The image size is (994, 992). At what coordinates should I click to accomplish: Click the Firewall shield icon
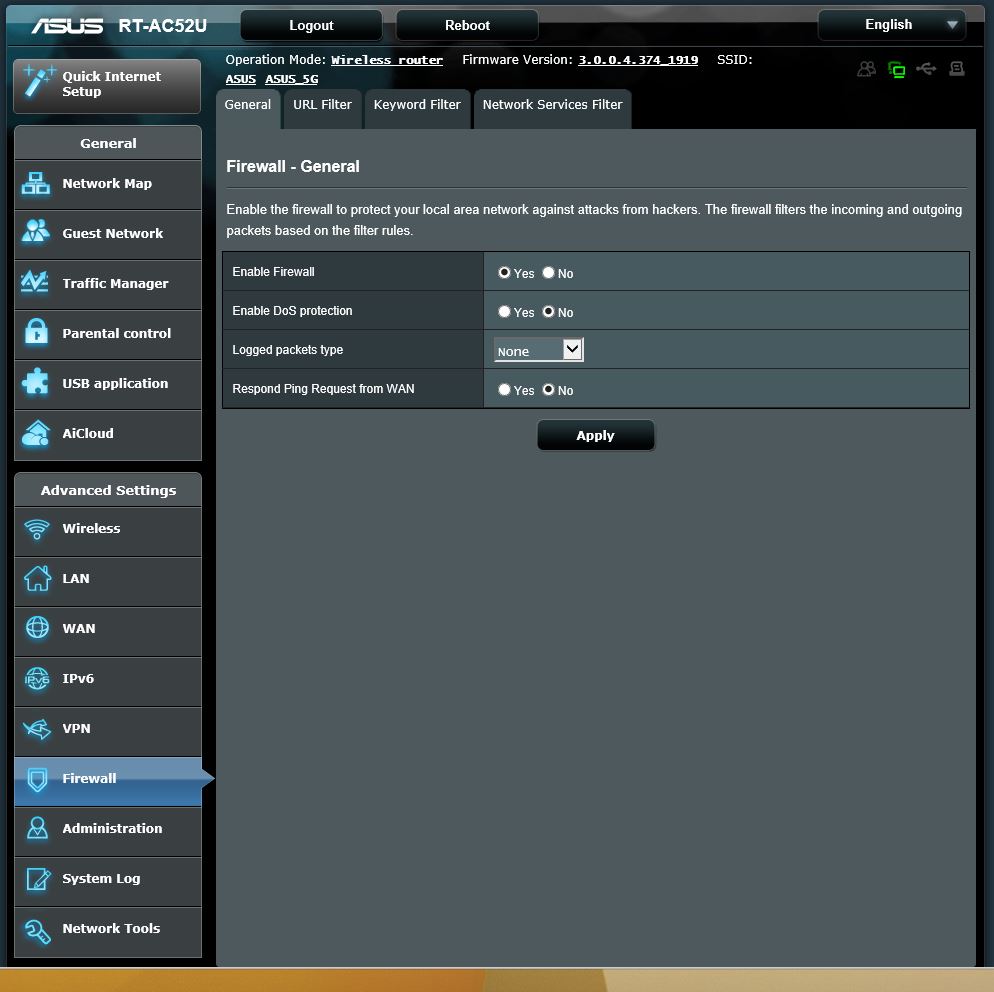coord(37,779)
